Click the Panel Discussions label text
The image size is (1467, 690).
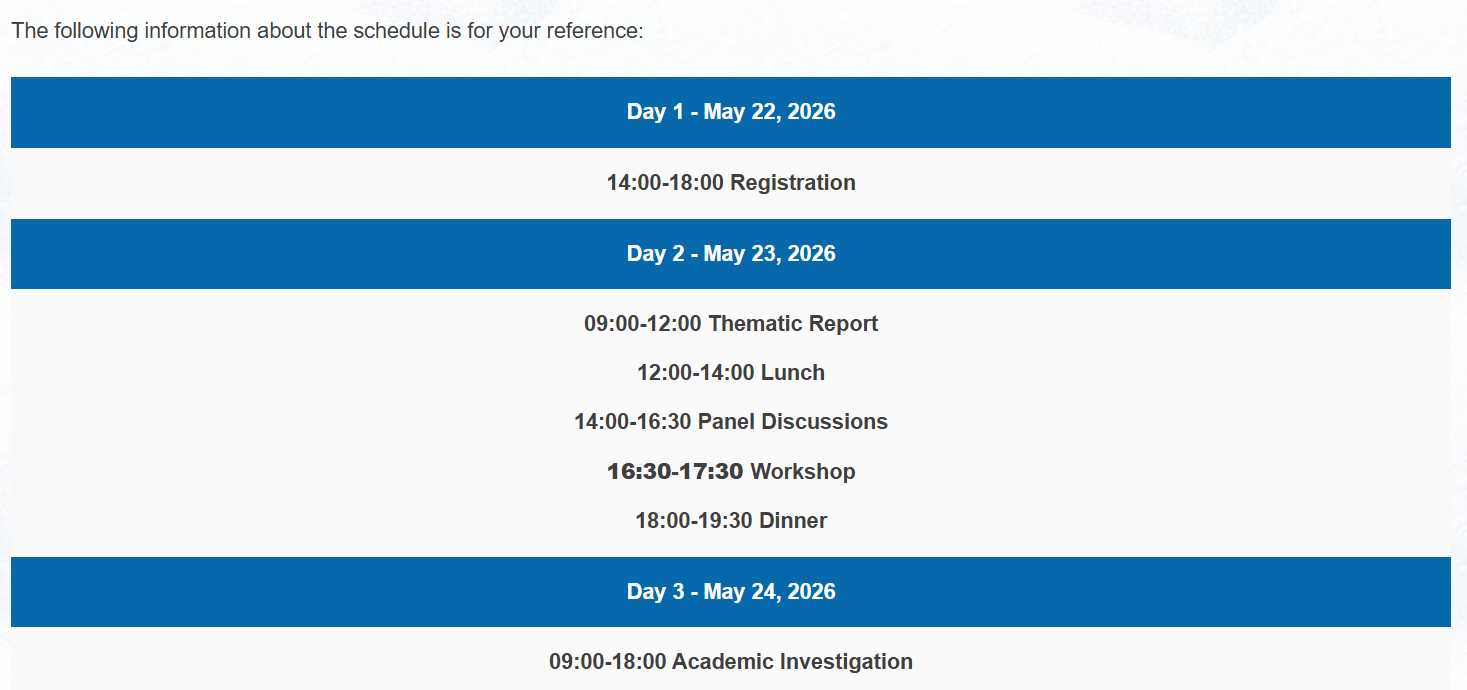[x=793, y=422]
